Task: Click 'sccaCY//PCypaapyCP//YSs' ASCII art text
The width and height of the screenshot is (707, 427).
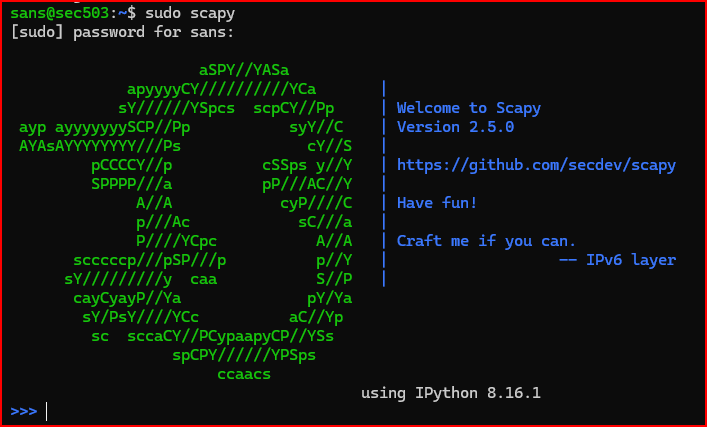Action: click(x=230, y=336)
